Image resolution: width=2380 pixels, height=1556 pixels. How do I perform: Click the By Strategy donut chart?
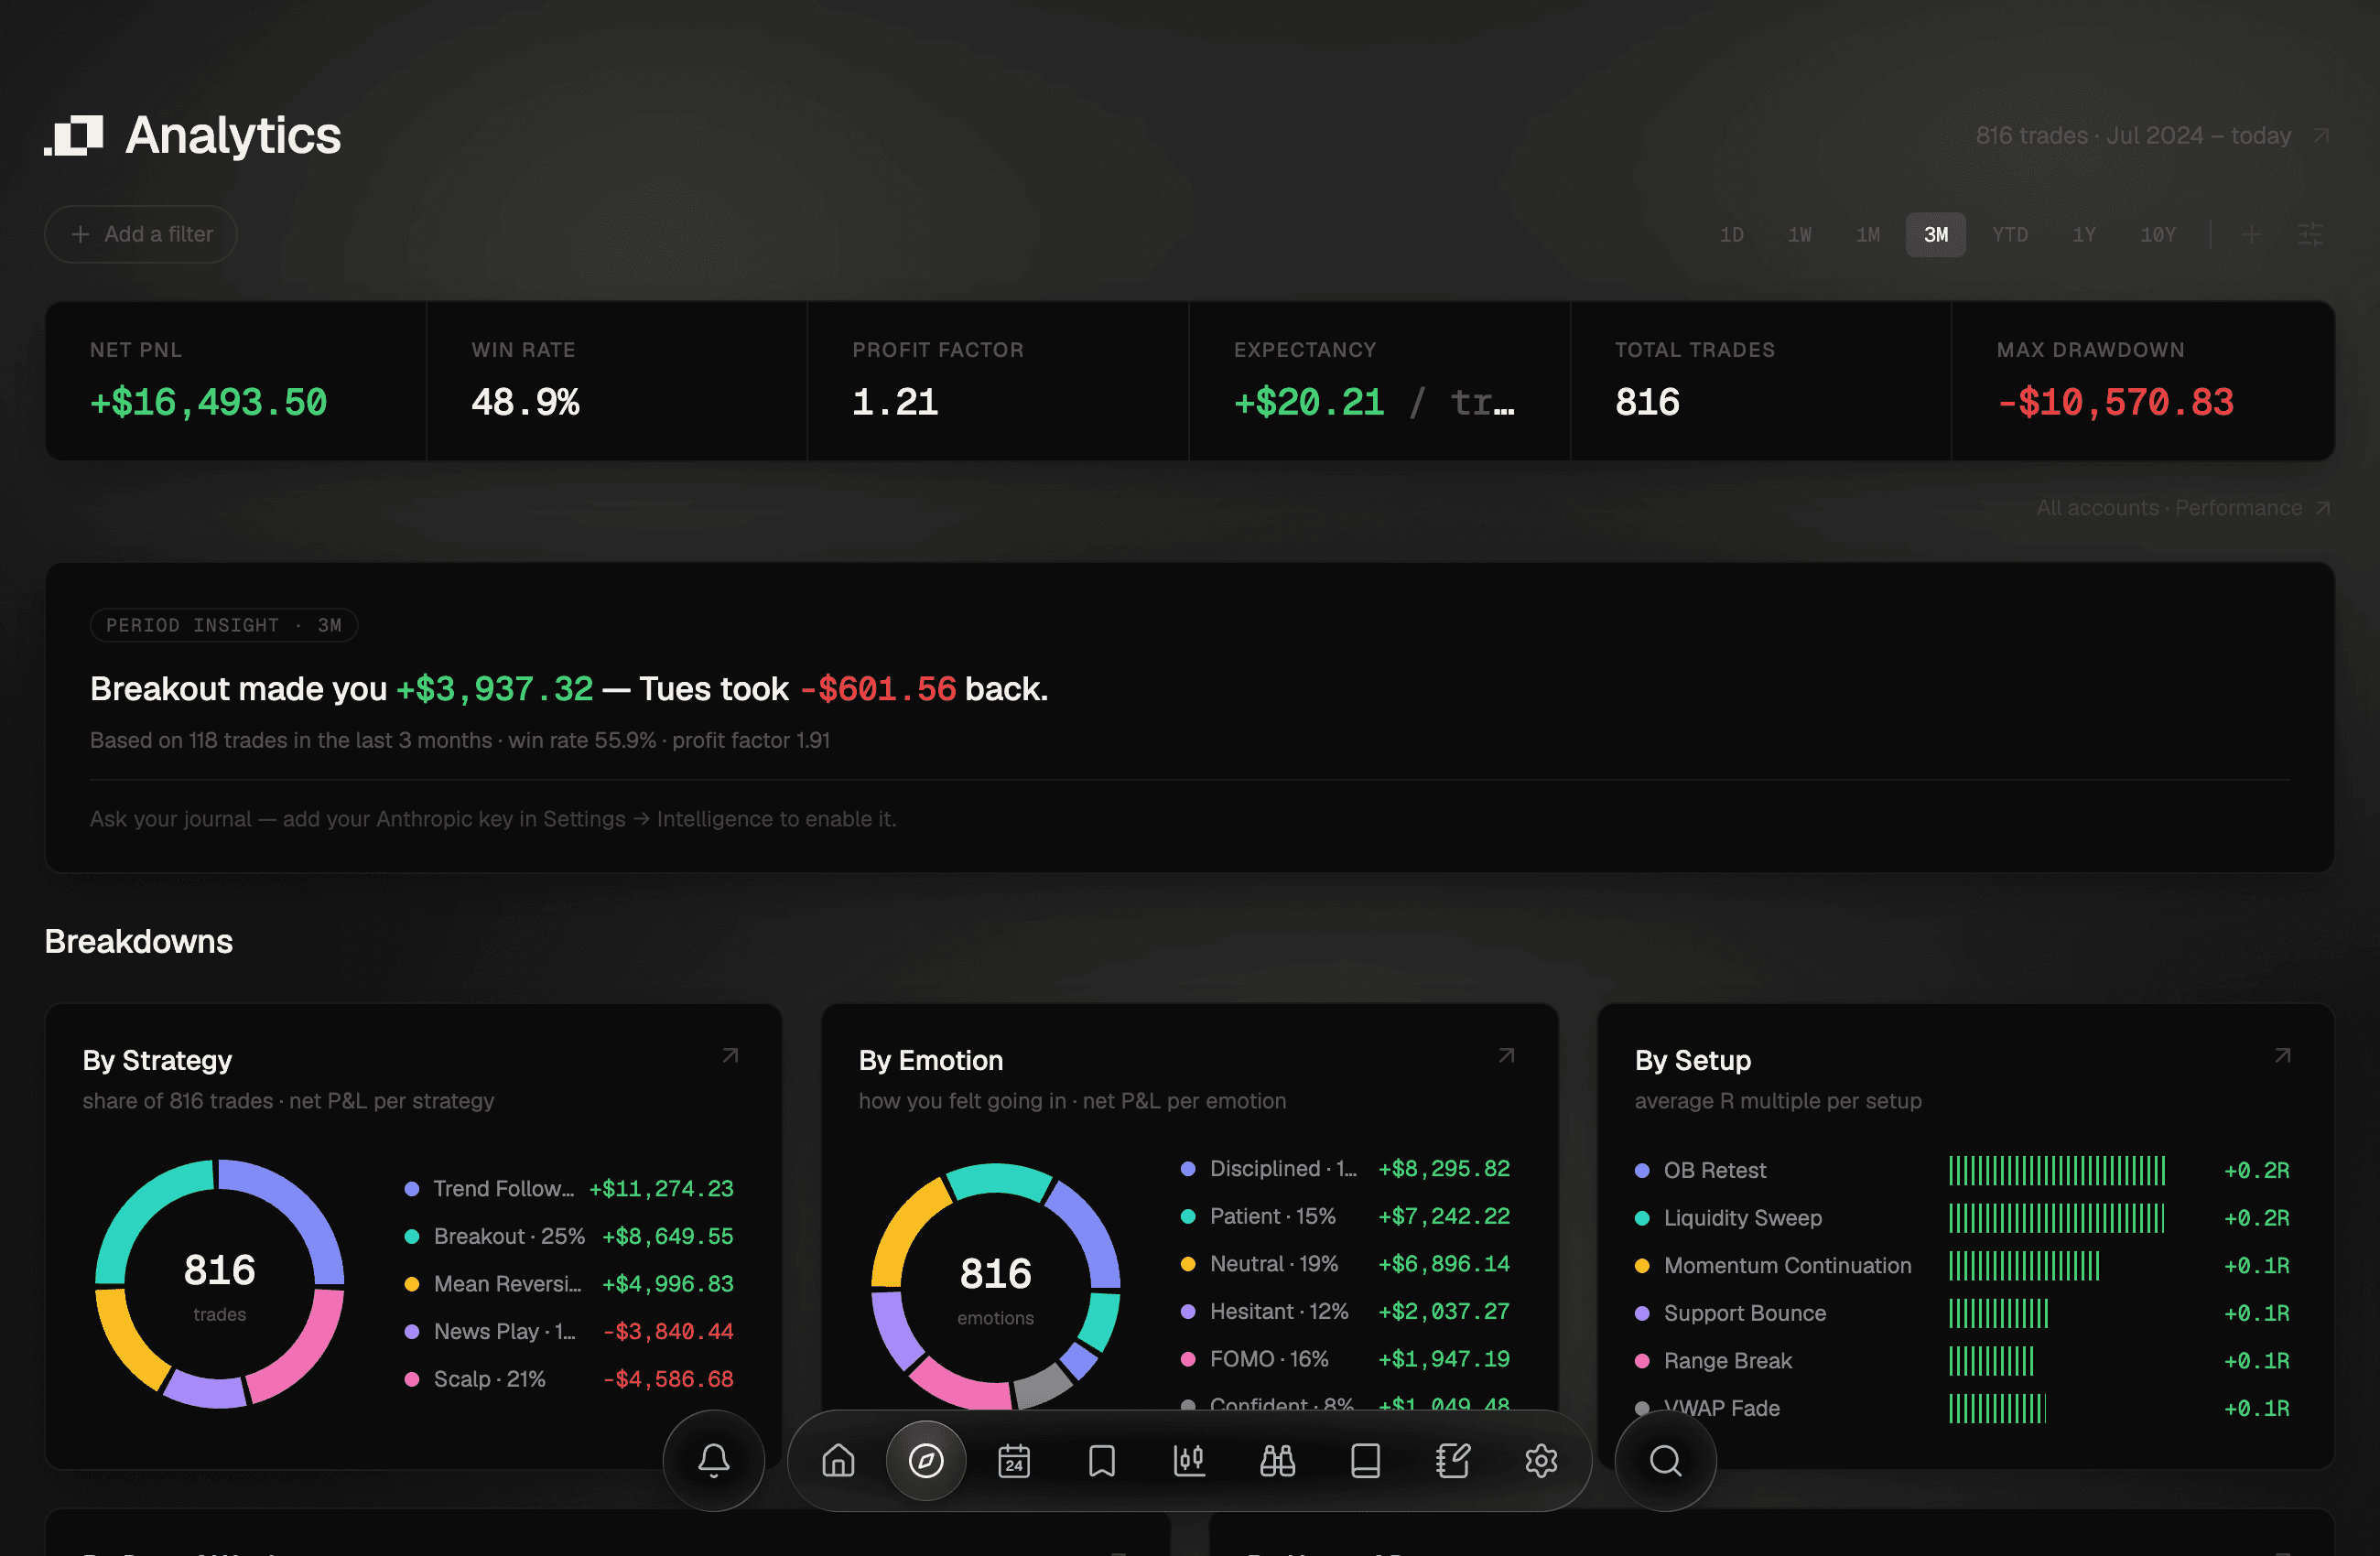click(x=219, y=1283)
